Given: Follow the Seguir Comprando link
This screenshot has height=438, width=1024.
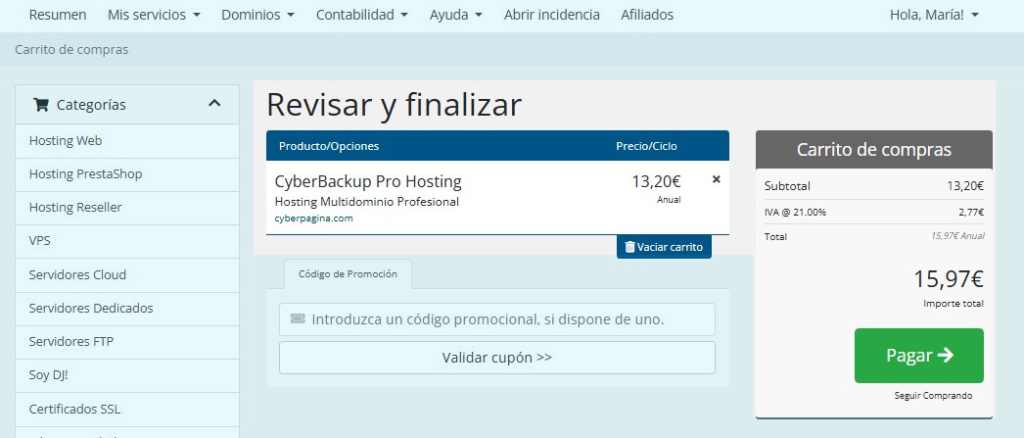Looking at the screenshot, I should 933,396.
